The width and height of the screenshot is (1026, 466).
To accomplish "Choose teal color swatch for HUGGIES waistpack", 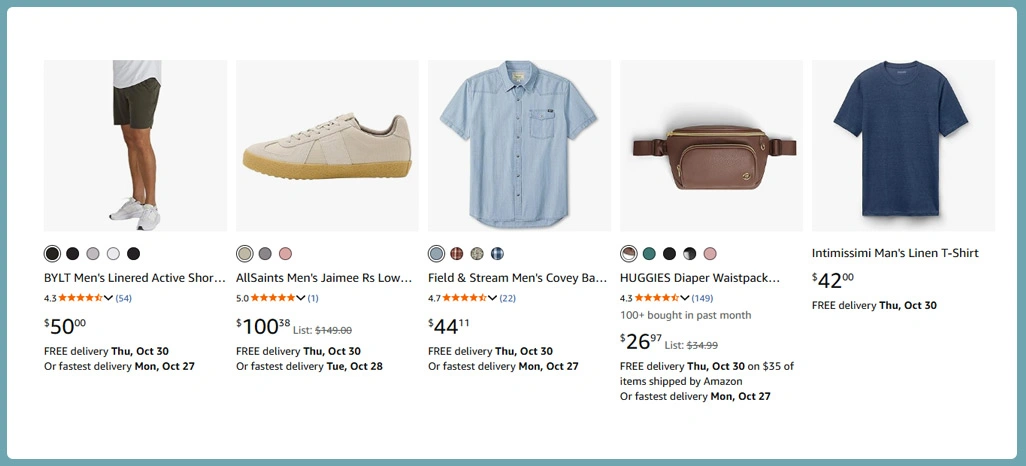I will (649, 254).
